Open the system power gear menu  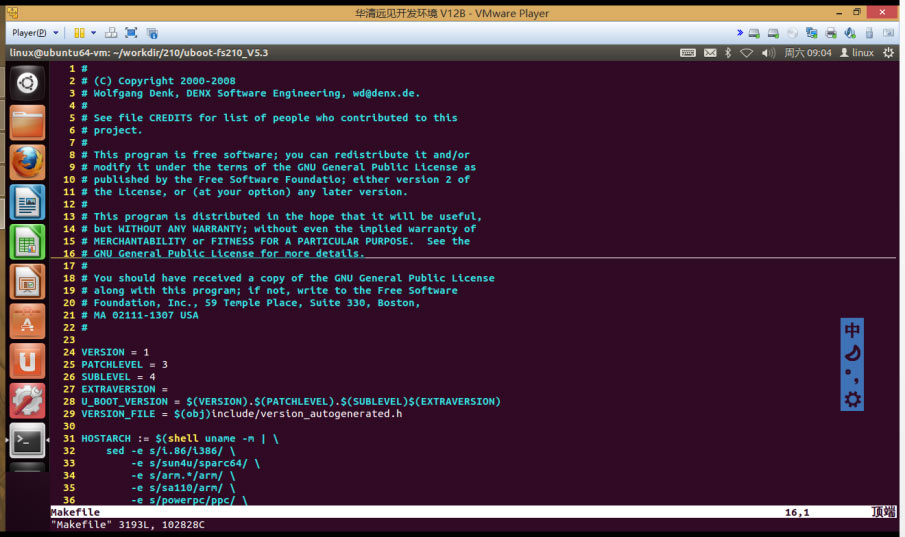point(889,53)
